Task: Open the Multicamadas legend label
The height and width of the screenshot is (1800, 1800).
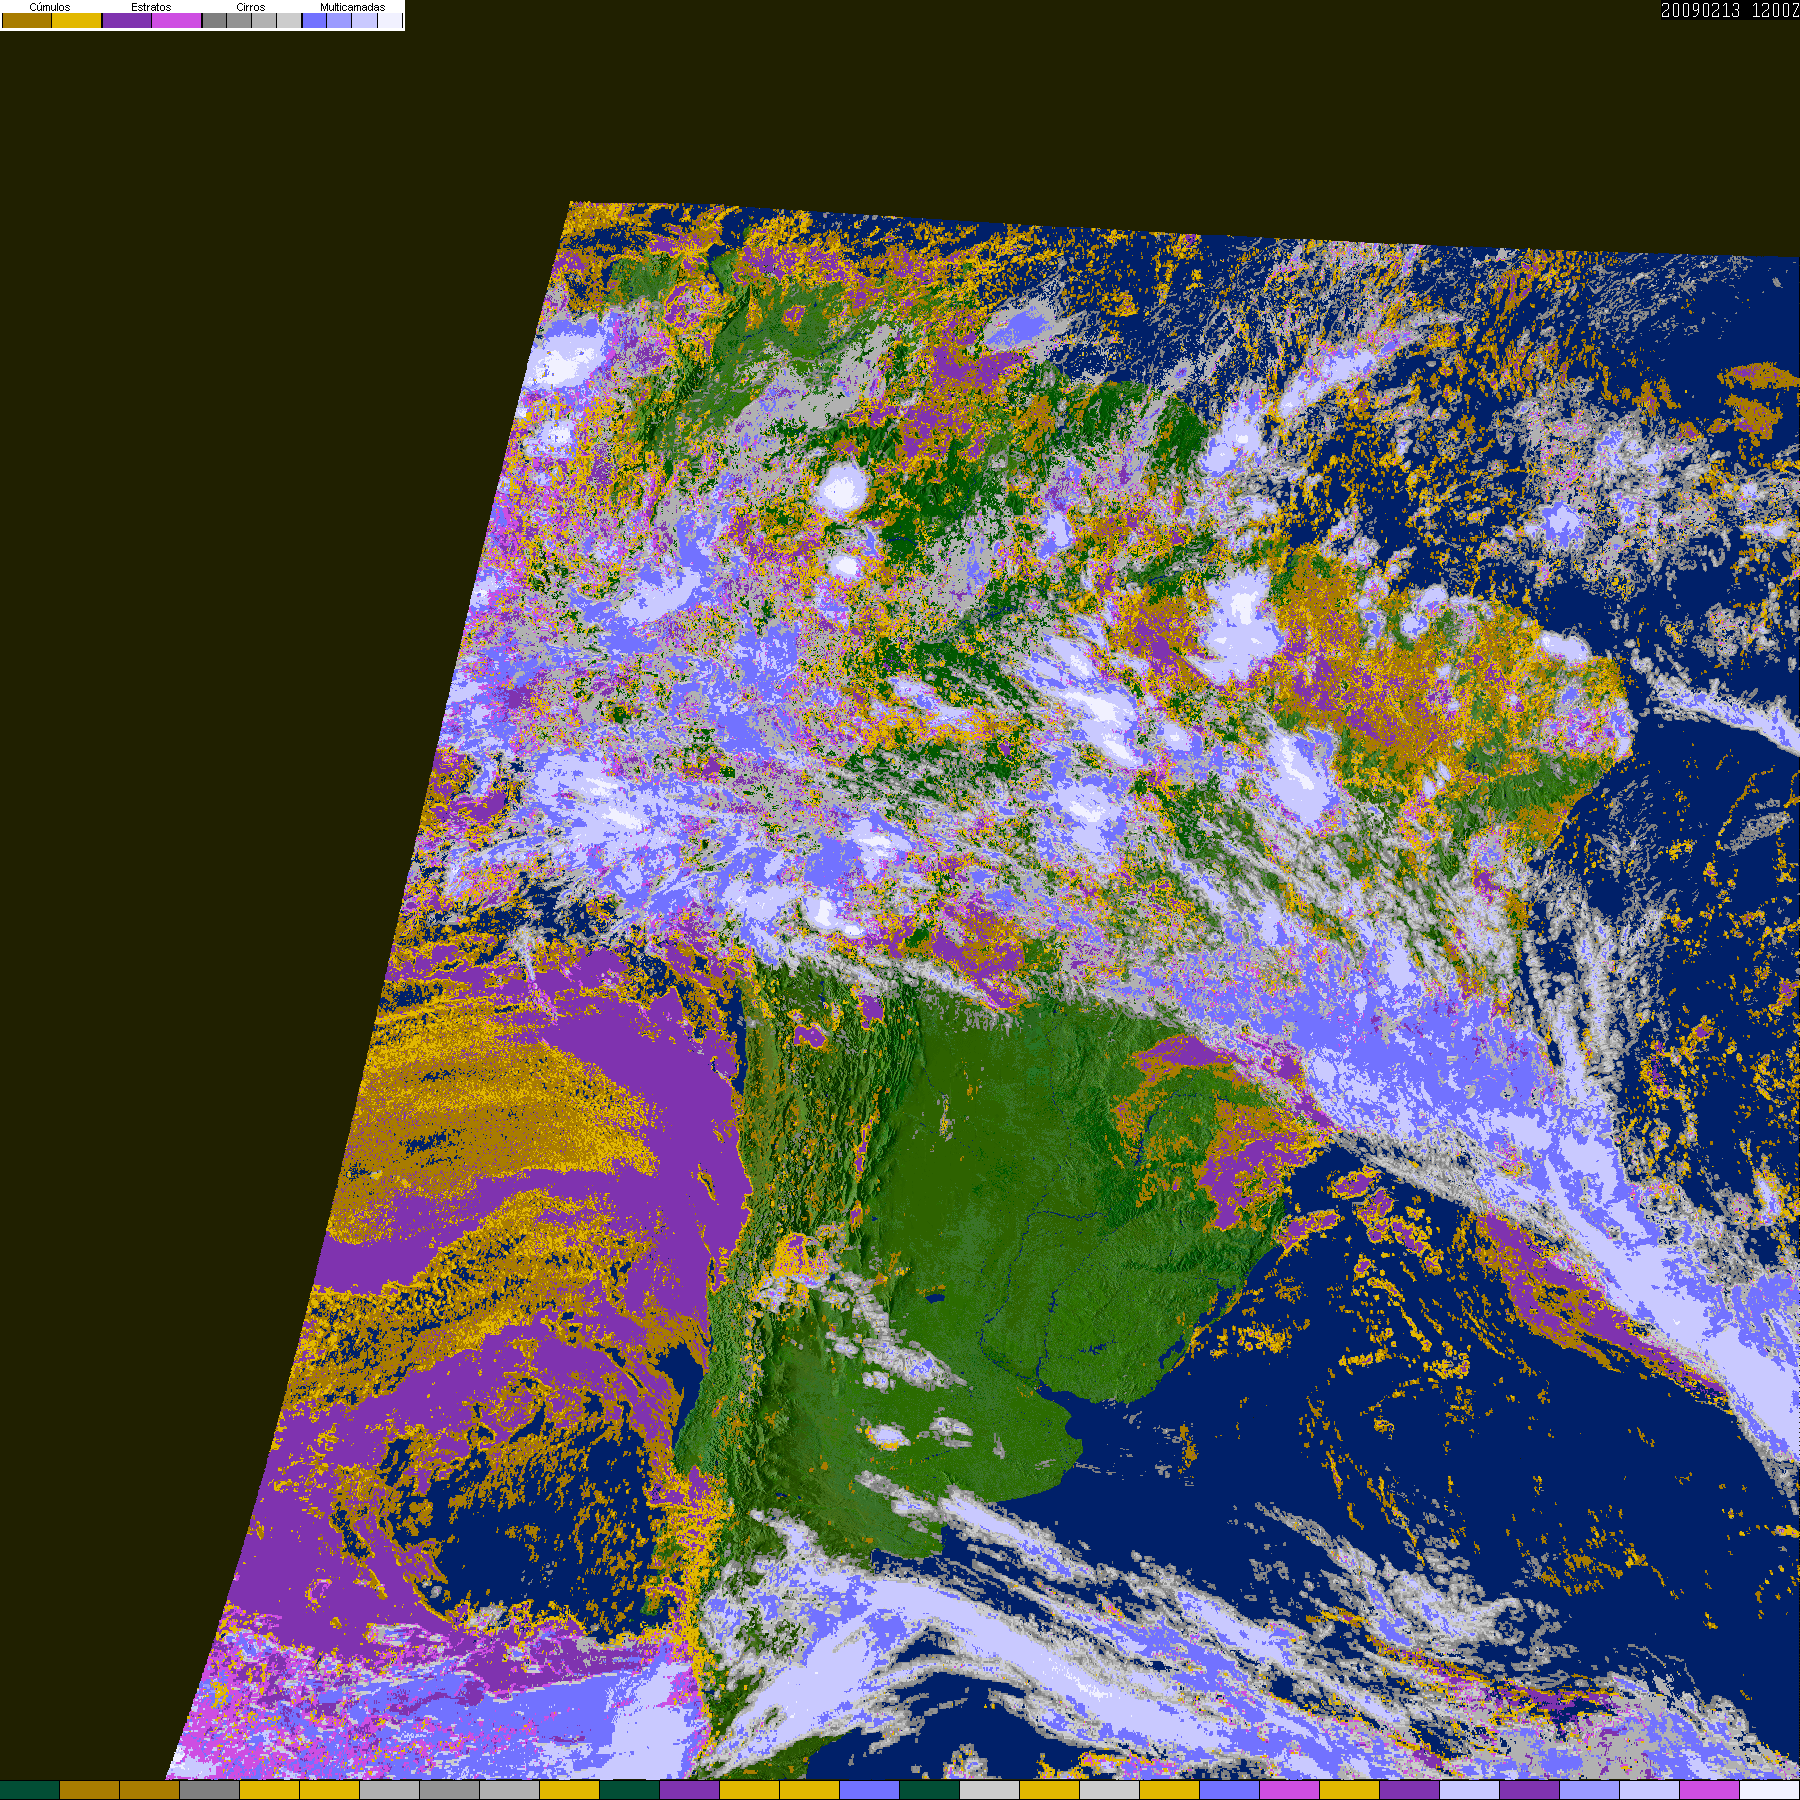Action: coord(352,7)
